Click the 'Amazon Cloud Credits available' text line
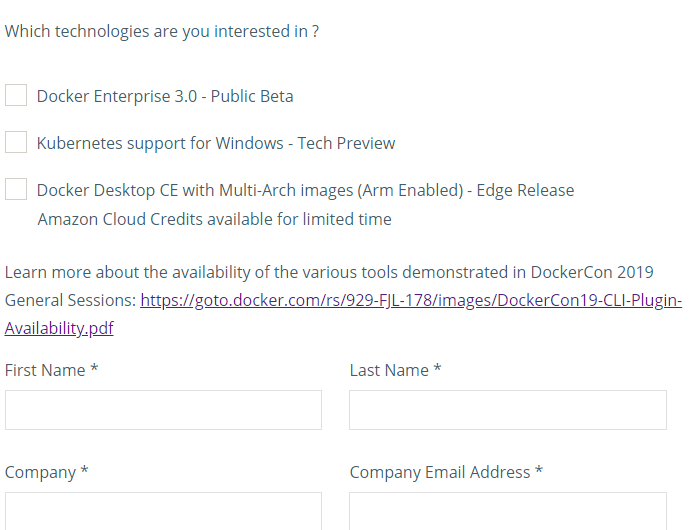Screen dimensions: 699x530 click(x=214, y=220)
